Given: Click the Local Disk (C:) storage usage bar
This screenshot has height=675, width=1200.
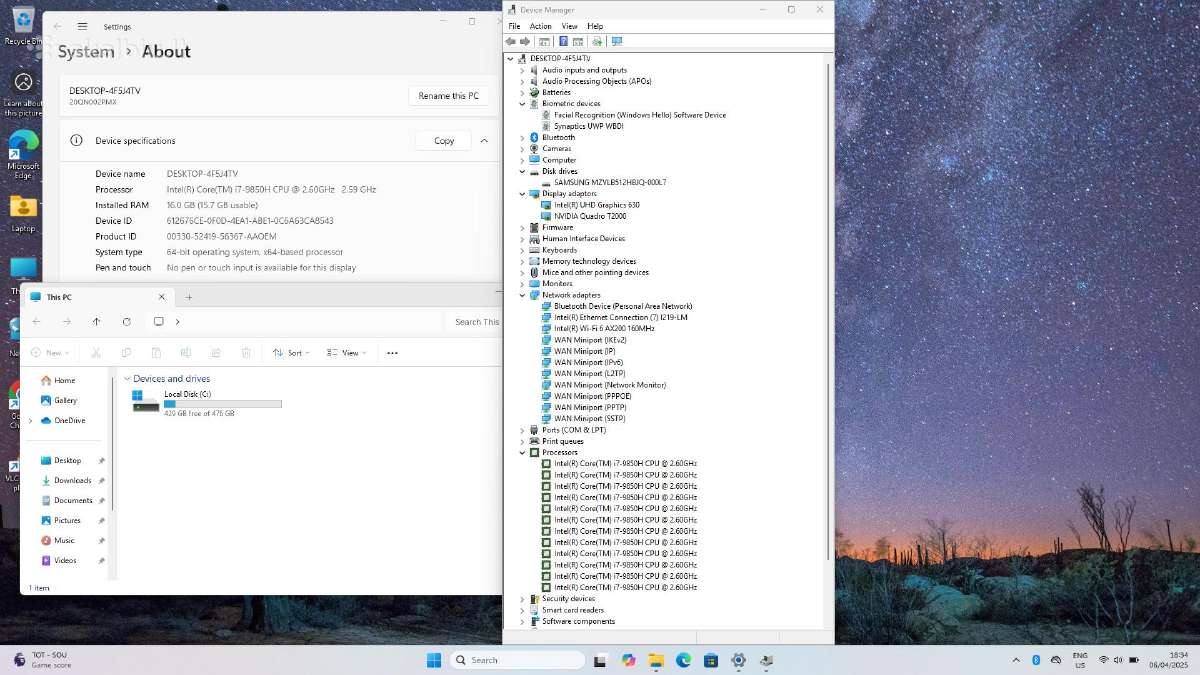Looking at the screenshot, I should pos(223,404).
